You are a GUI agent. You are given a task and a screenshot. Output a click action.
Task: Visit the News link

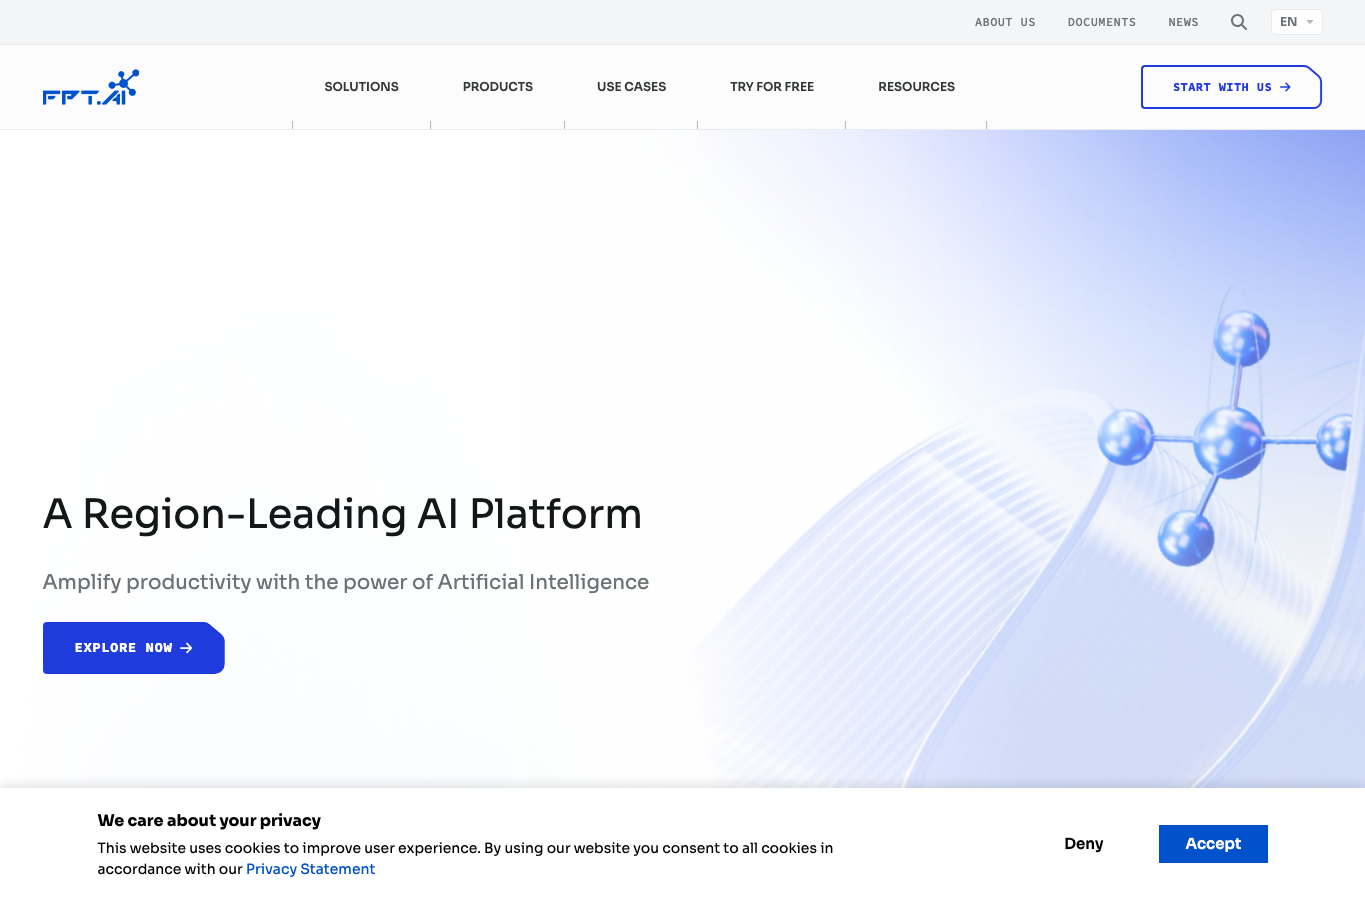coord(1183,22)
